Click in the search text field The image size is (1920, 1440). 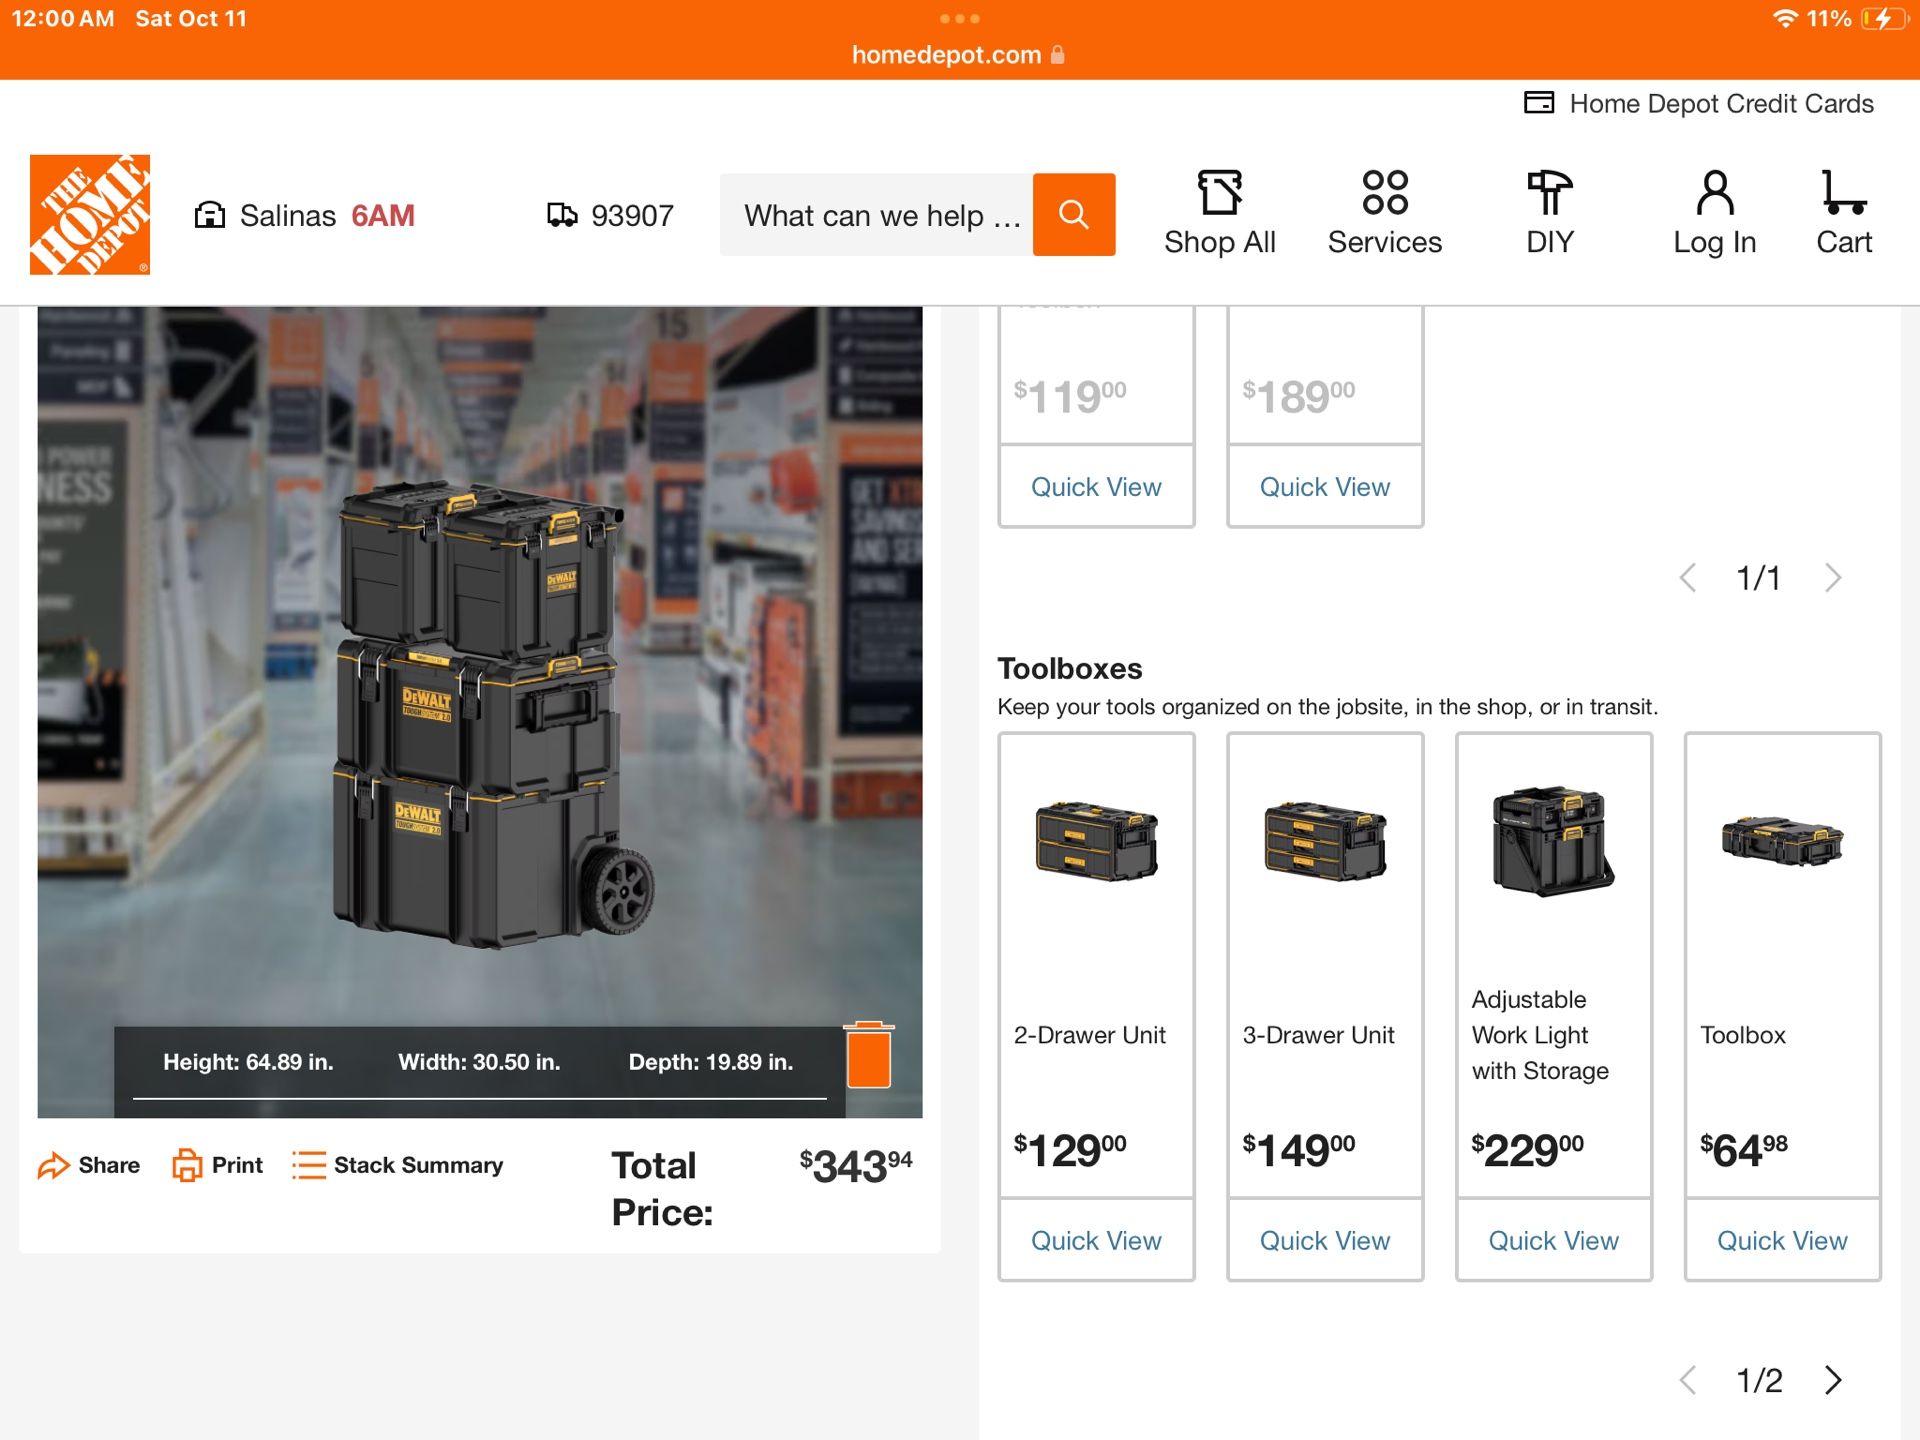point(876,215)
